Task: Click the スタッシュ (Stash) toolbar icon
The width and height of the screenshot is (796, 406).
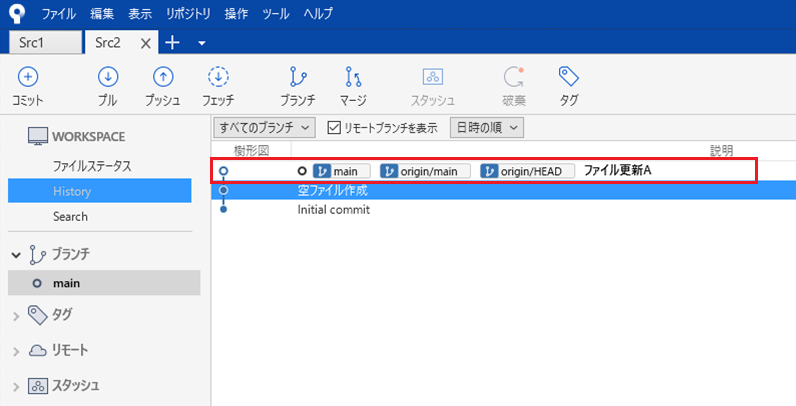Action: 433,77
